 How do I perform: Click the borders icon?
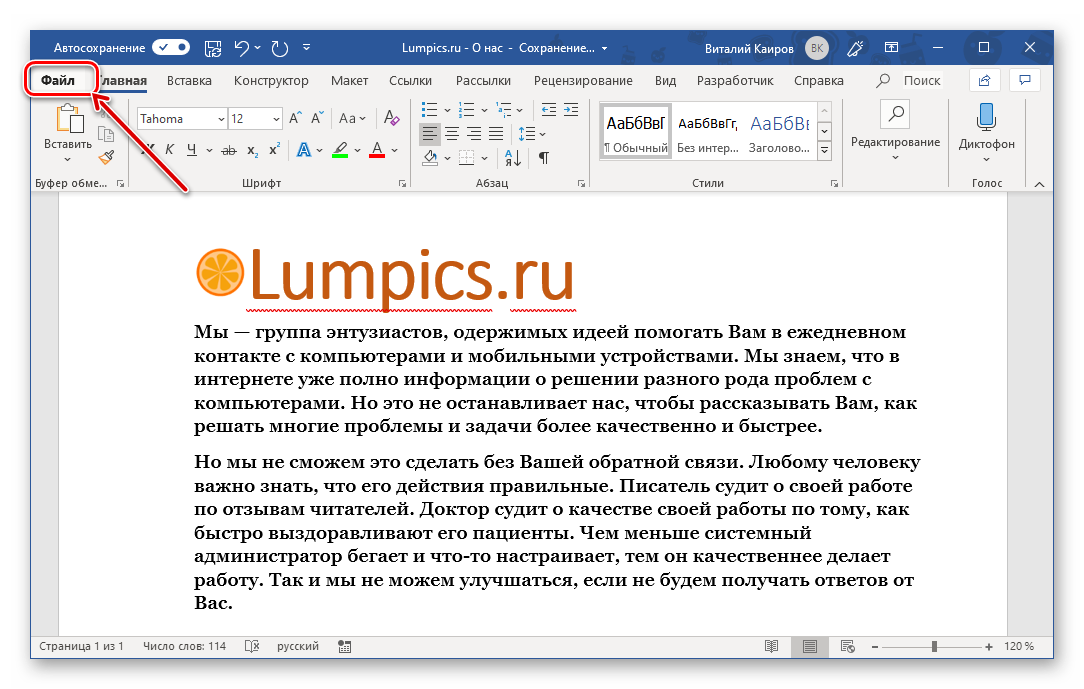click(x=467, y=158)
